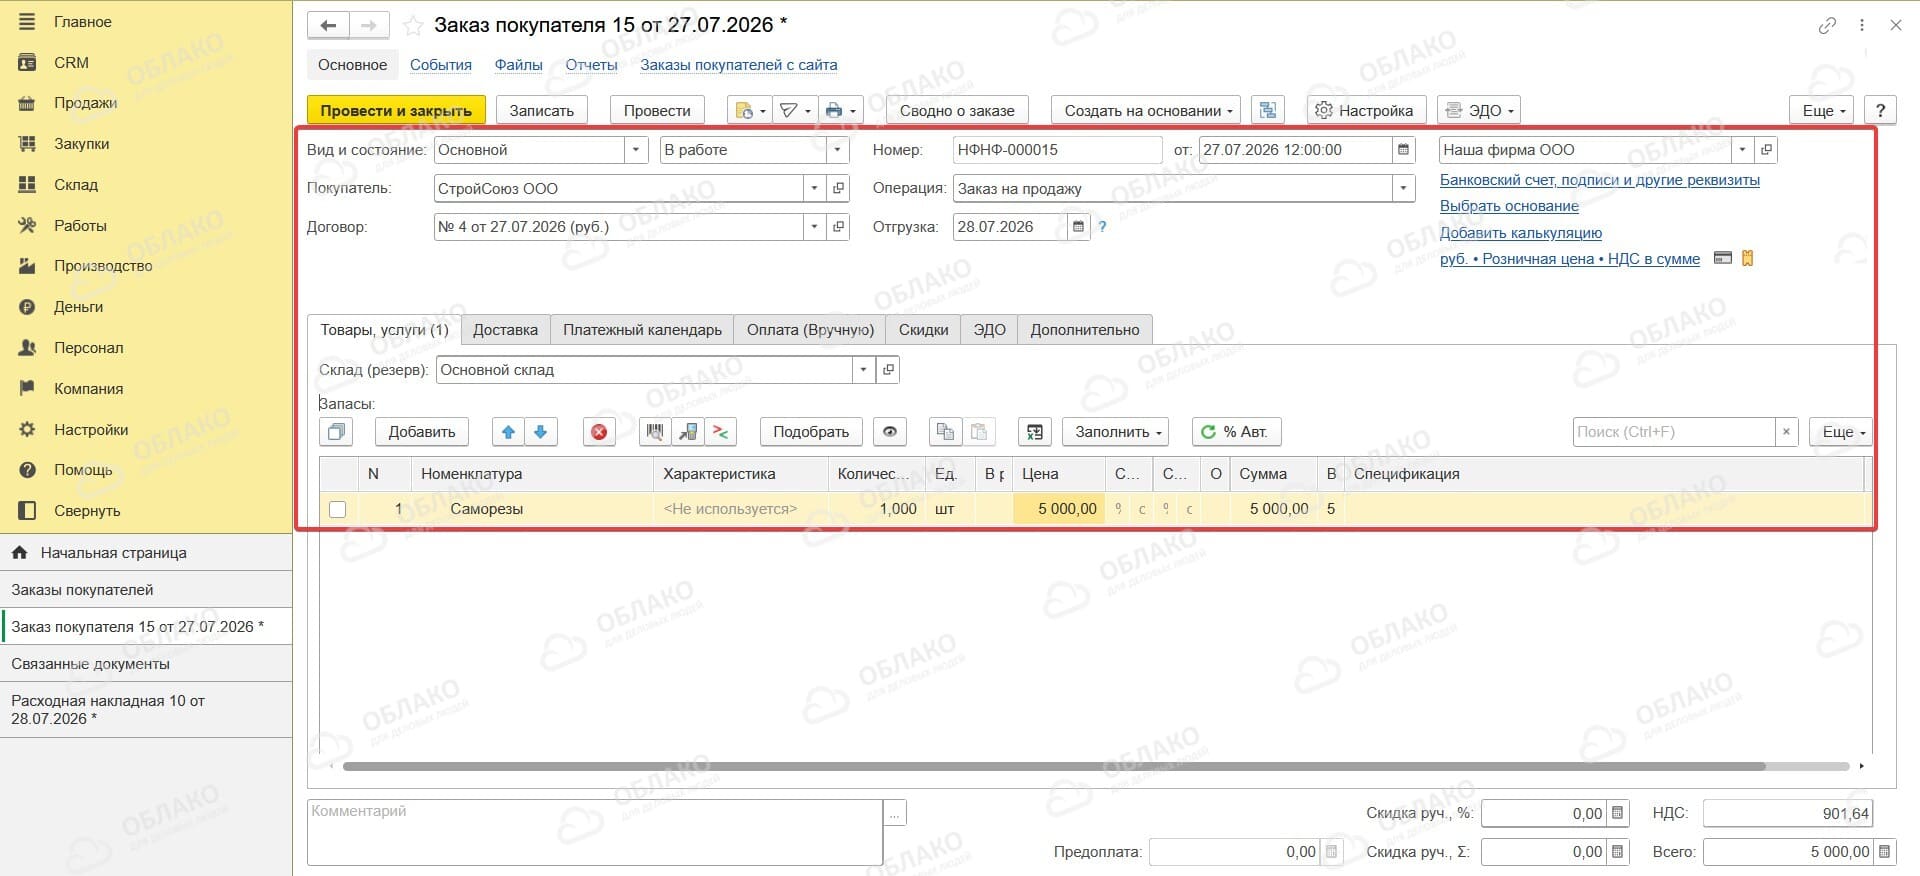This screenshot has height=876, width=1920.
Task: Tick the checkbox in the Саморезы row
Action: [338, 509]
